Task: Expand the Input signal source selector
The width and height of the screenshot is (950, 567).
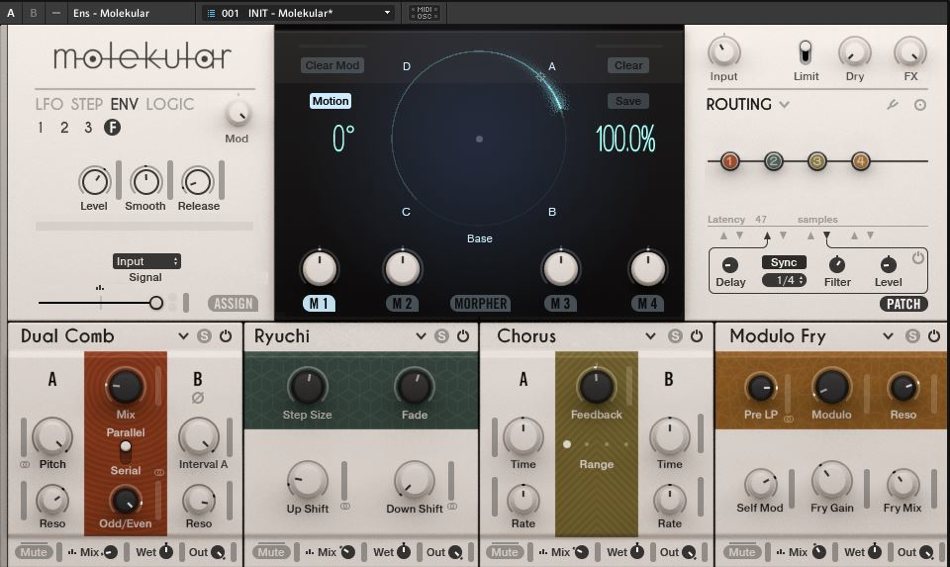Action: click(x=146, y=261)
